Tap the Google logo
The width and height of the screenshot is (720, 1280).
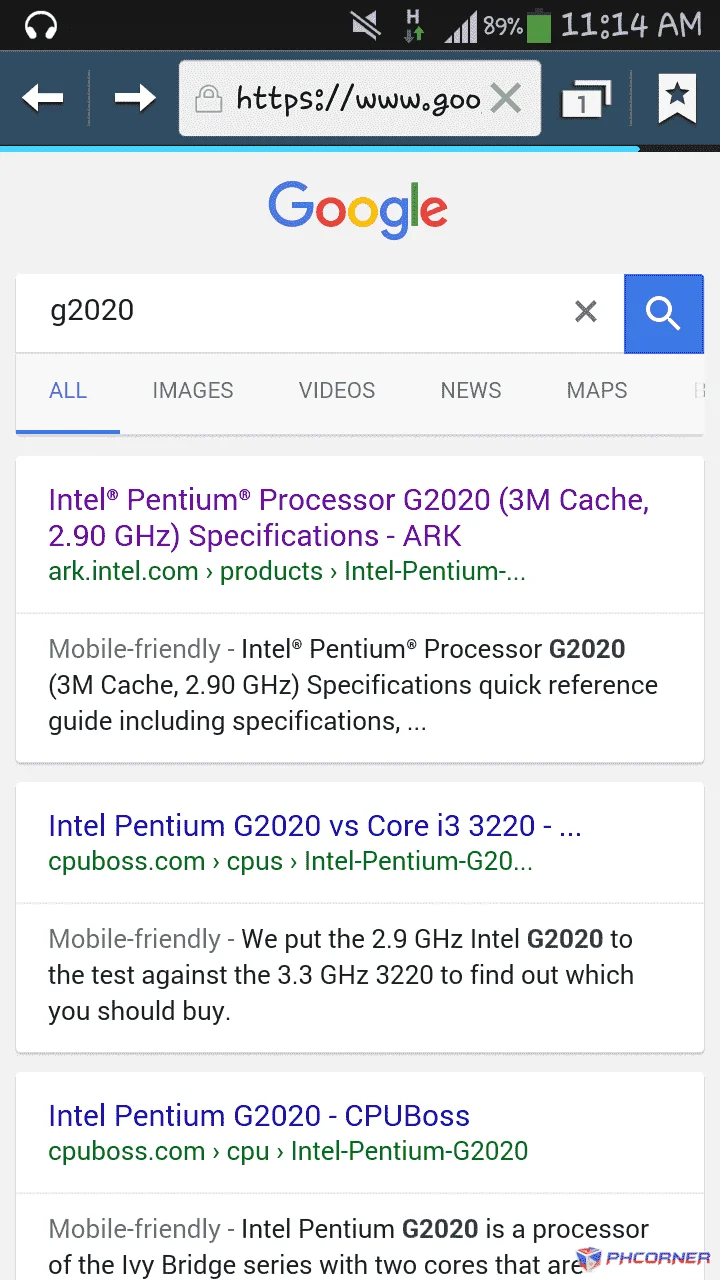[x=358, y=210]
